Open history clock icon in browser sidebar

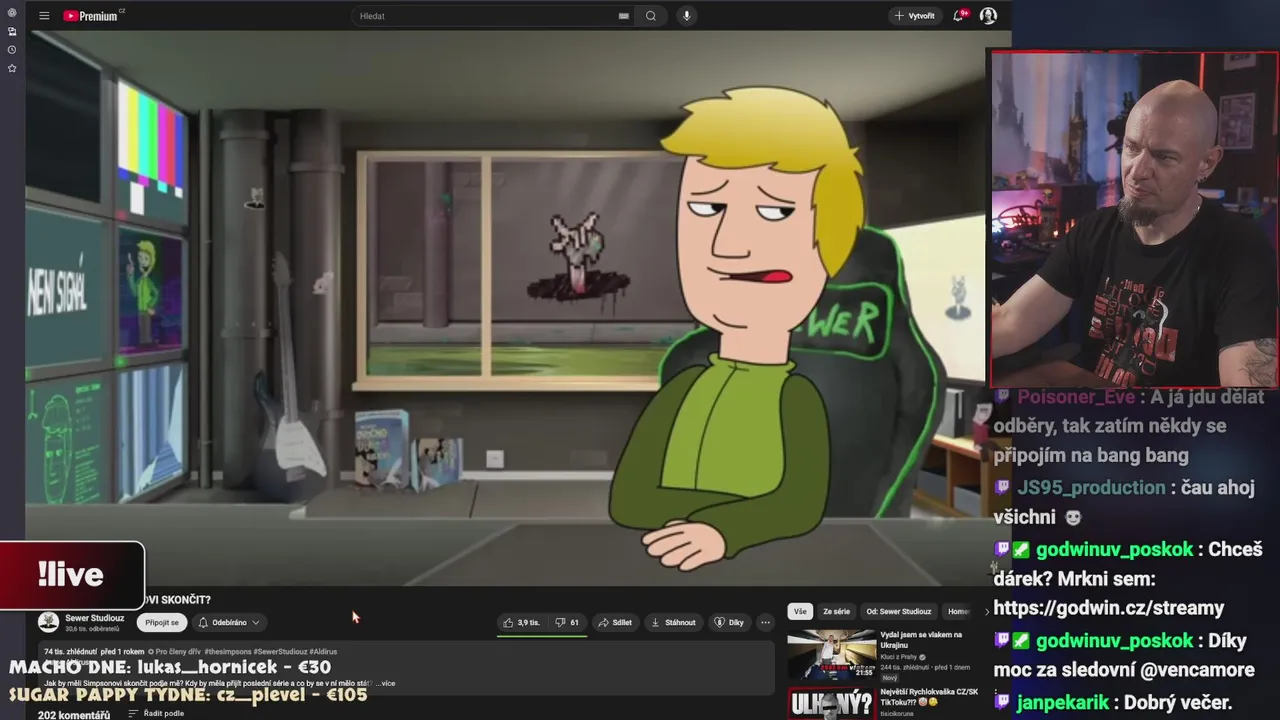(12, 50)
